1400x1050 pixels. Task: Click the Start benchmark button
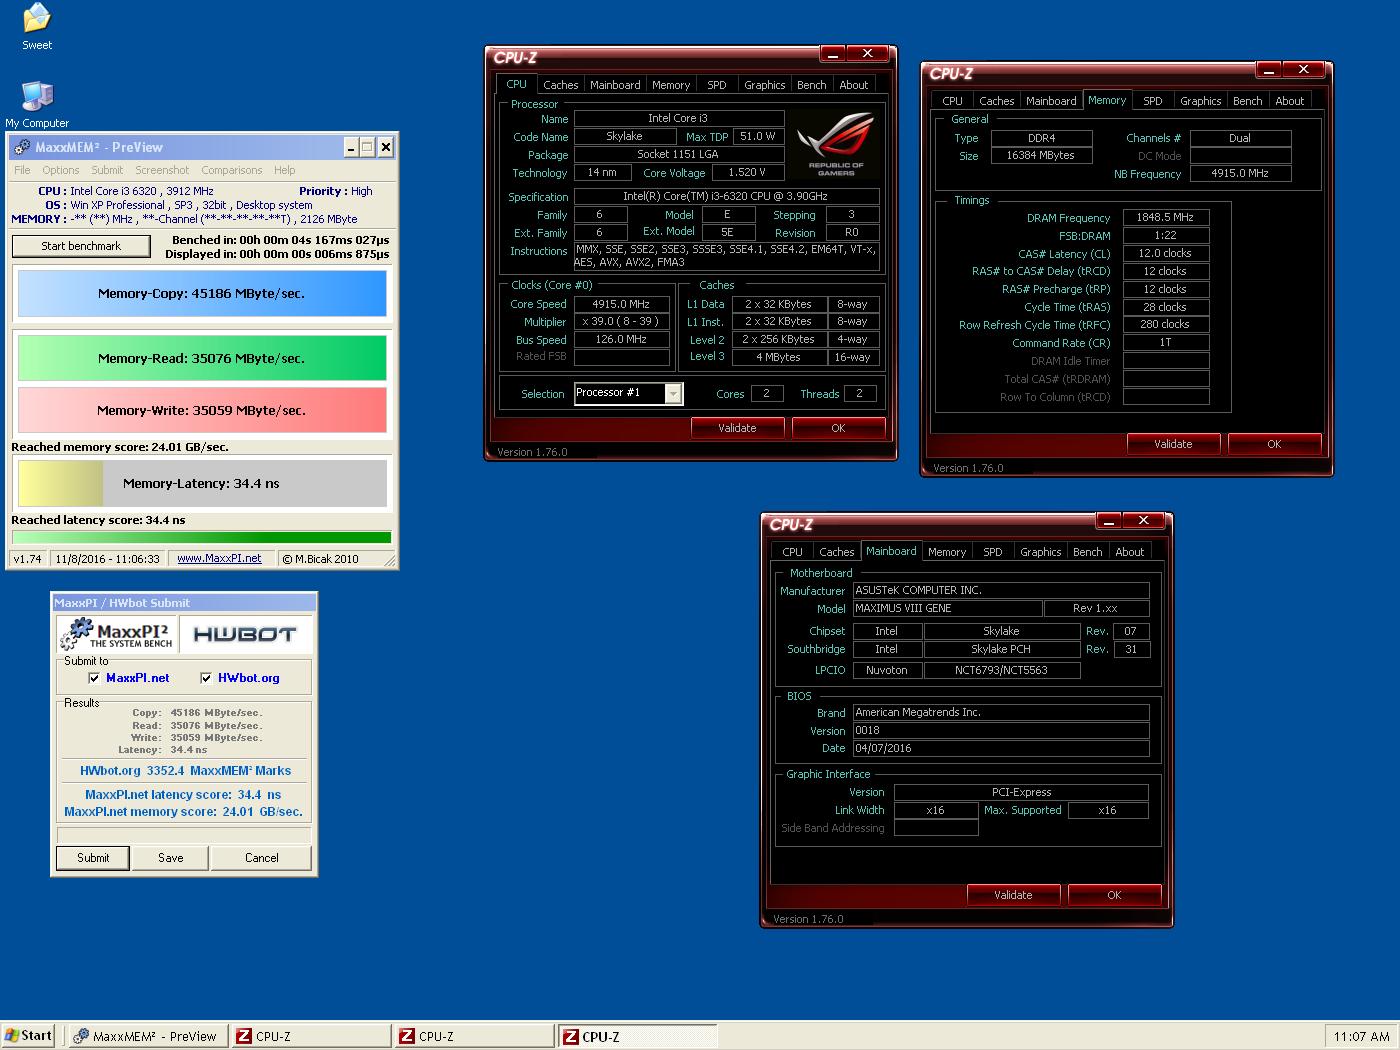81,246
